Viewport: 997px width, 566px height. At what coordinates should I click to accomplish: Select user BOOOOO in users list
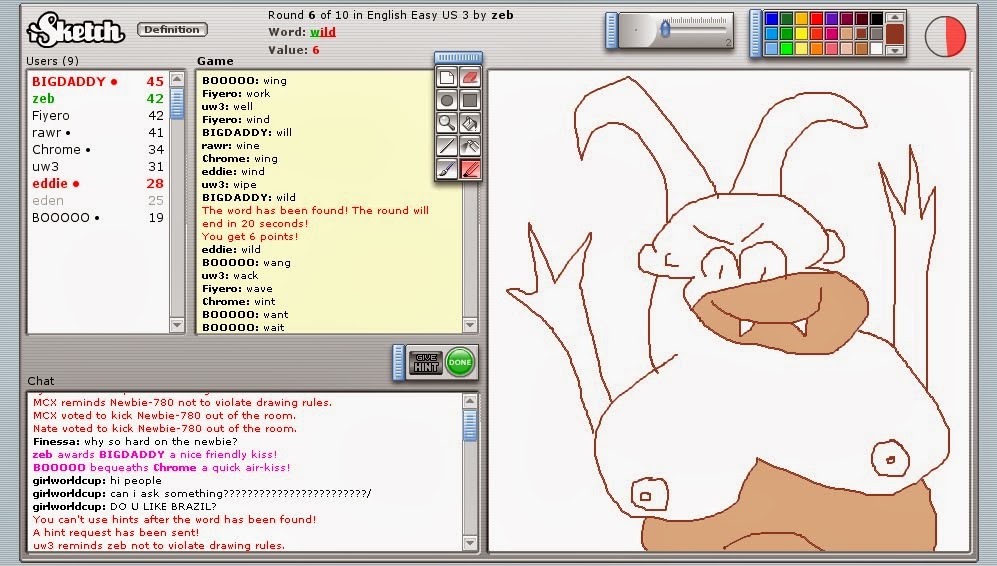[98, 217]
